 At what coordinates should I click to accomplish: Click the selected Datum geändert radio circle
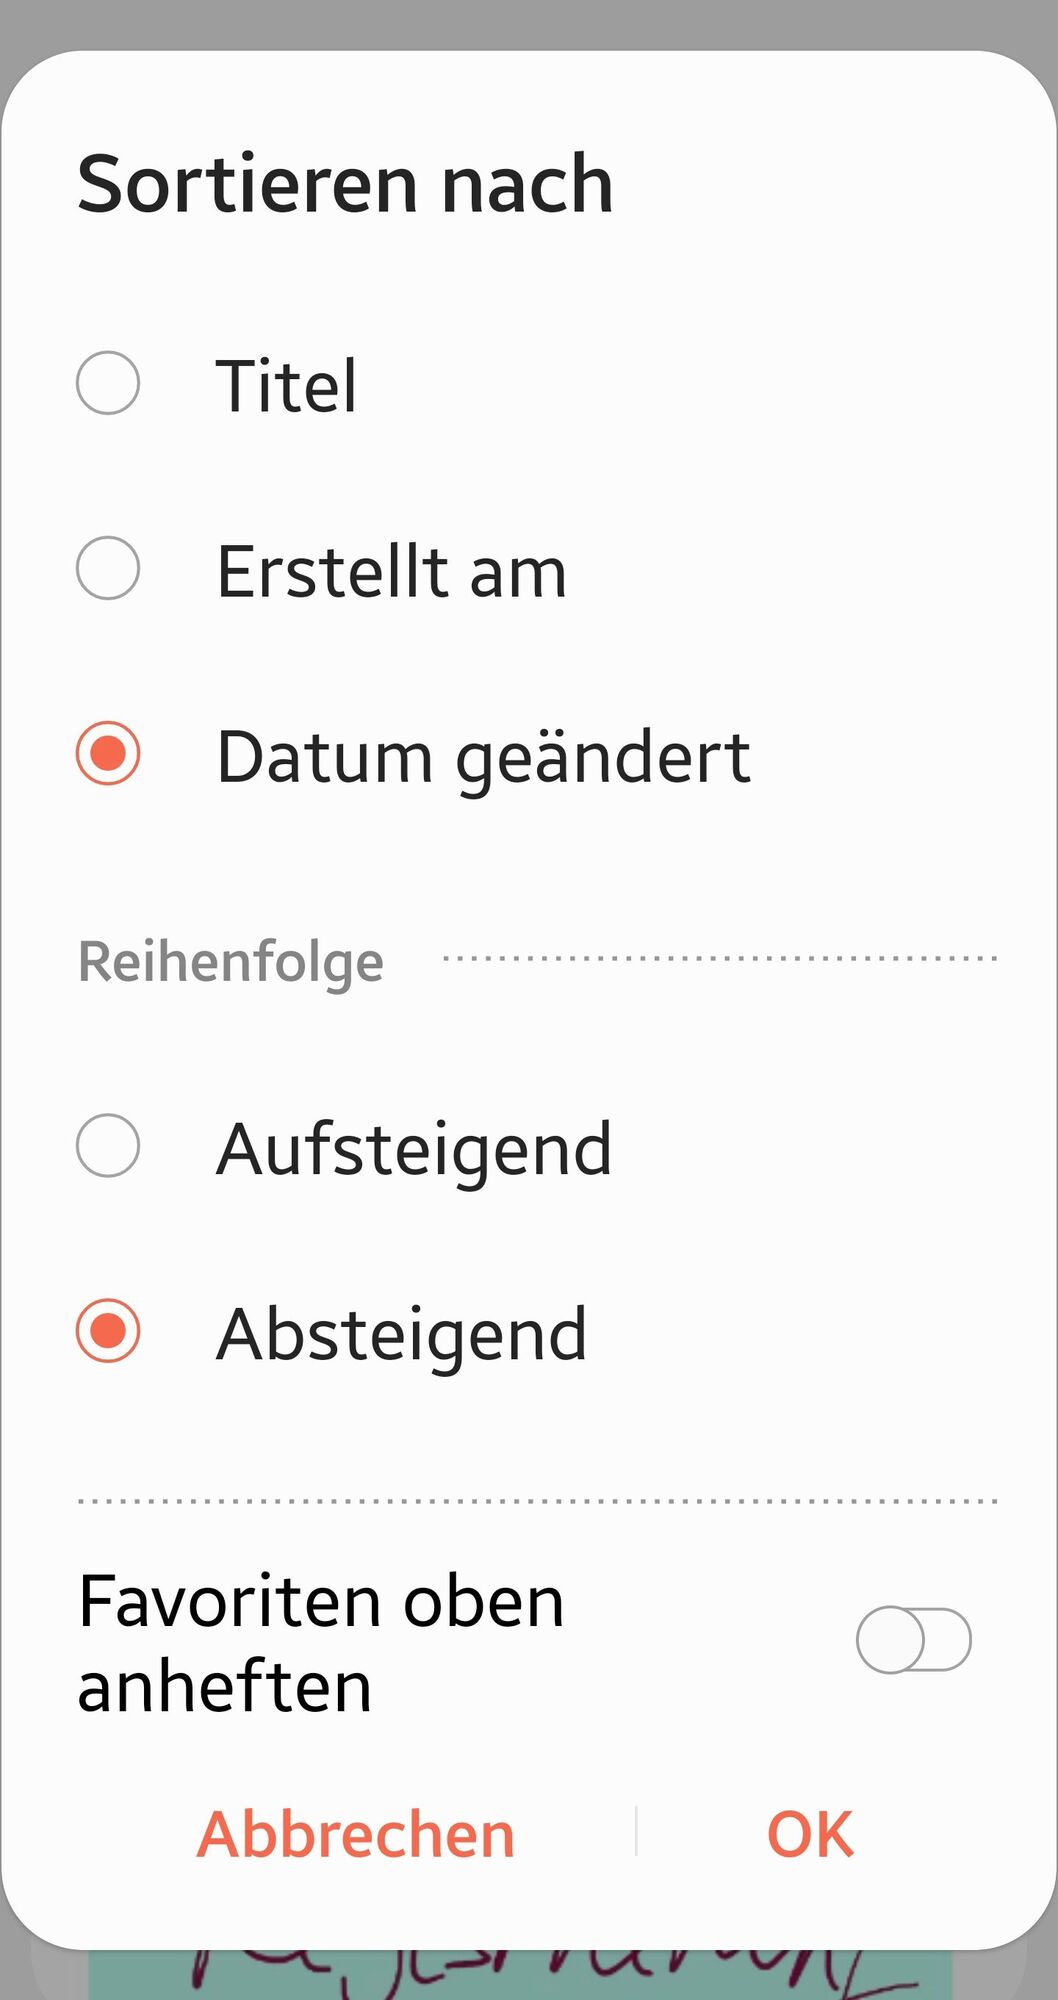108,753
